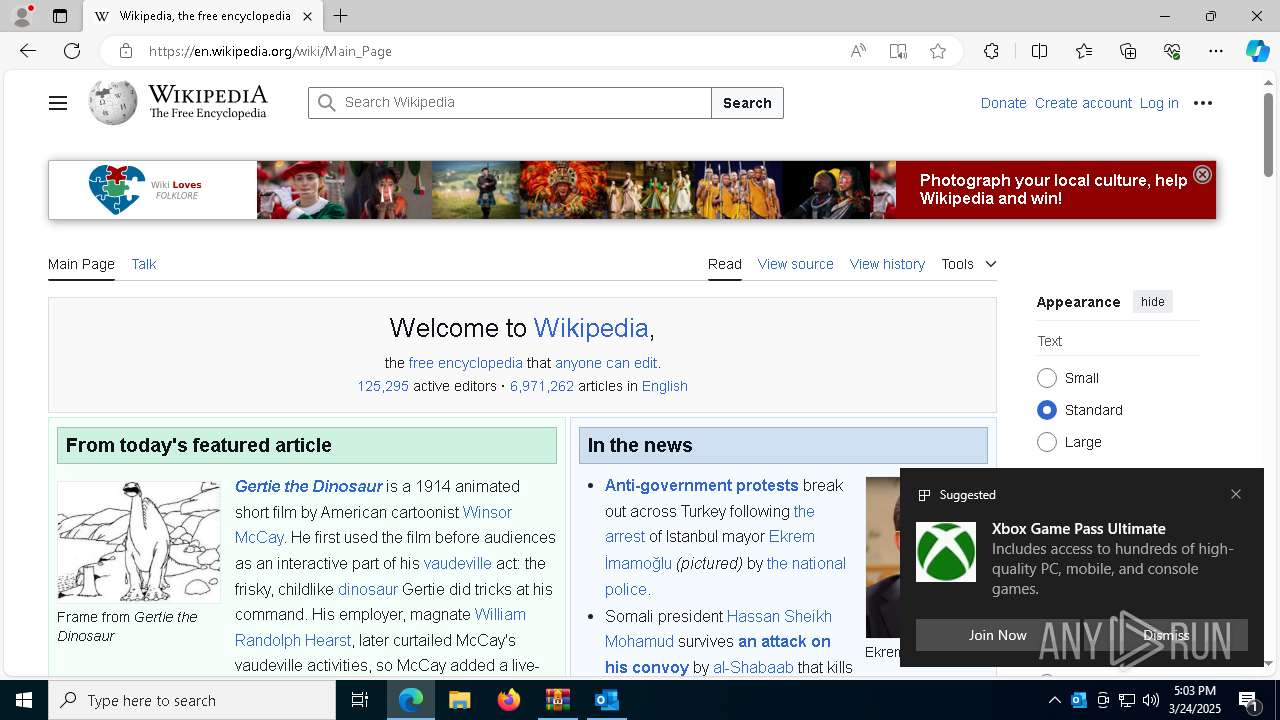Open Edge Settings and more menu
This screenshot has height=720, width=1280.
(1216, 51)
